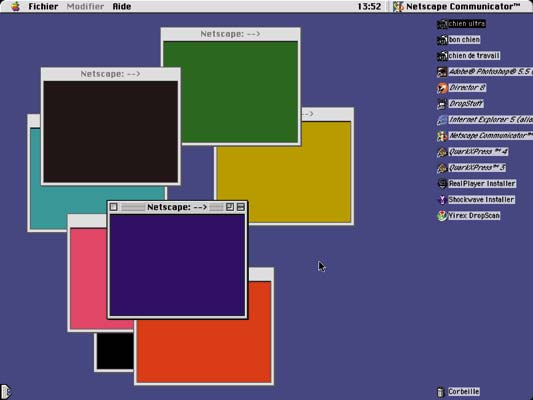
Task: Collapse the purple Netscape window with the windowshade box
Action: coord(241,207)
